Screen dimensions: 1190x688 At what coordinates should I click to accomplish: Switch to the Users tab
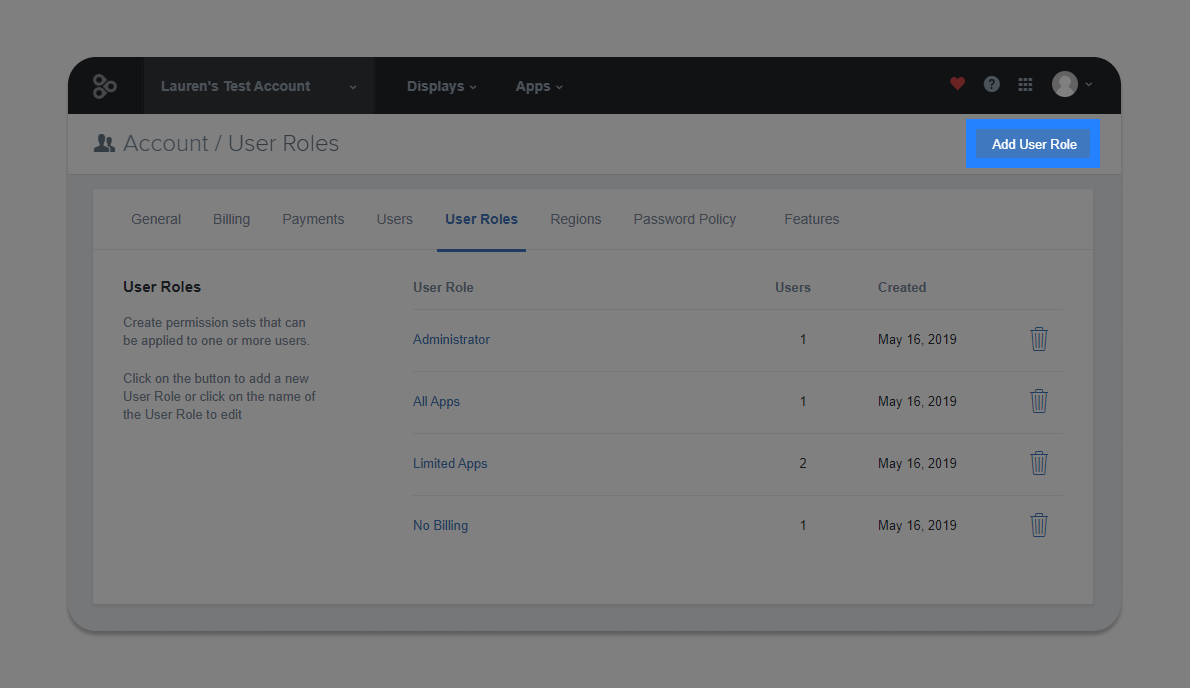[395, 219]
